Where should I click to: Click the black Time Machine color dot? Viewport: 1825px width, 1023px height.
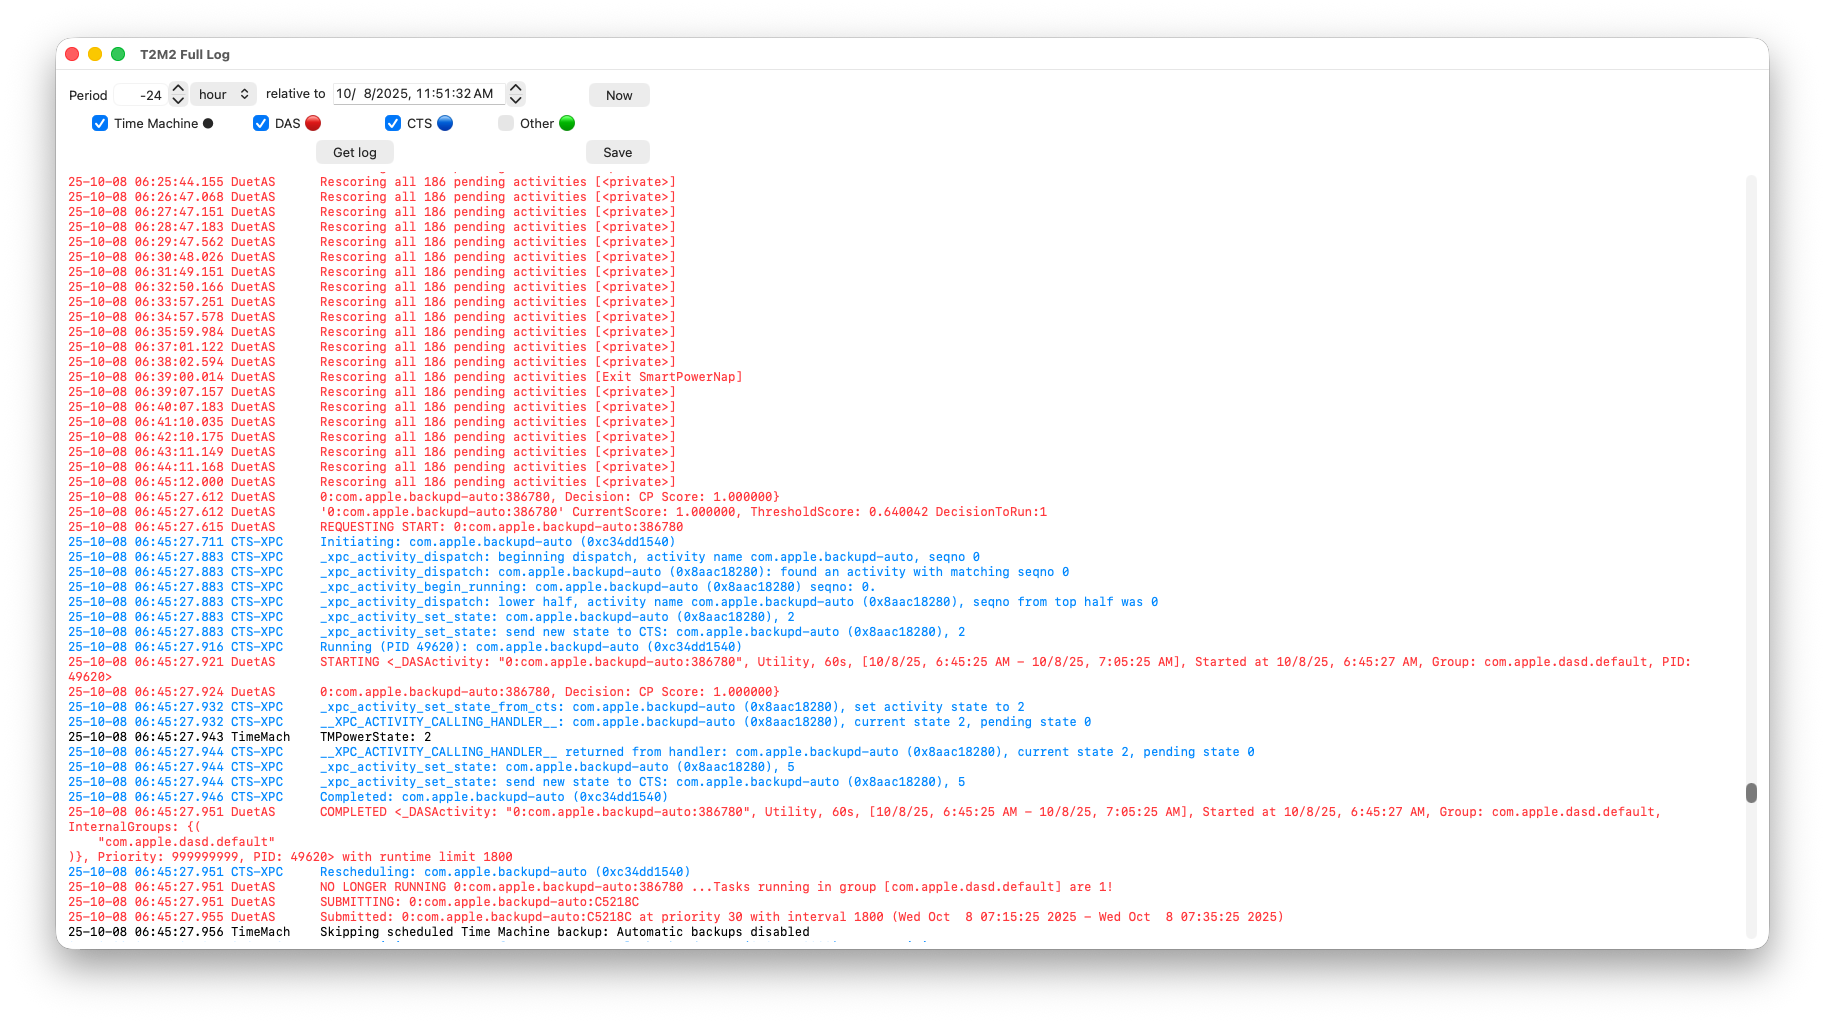pyautogui.click(x=208, y=124)
